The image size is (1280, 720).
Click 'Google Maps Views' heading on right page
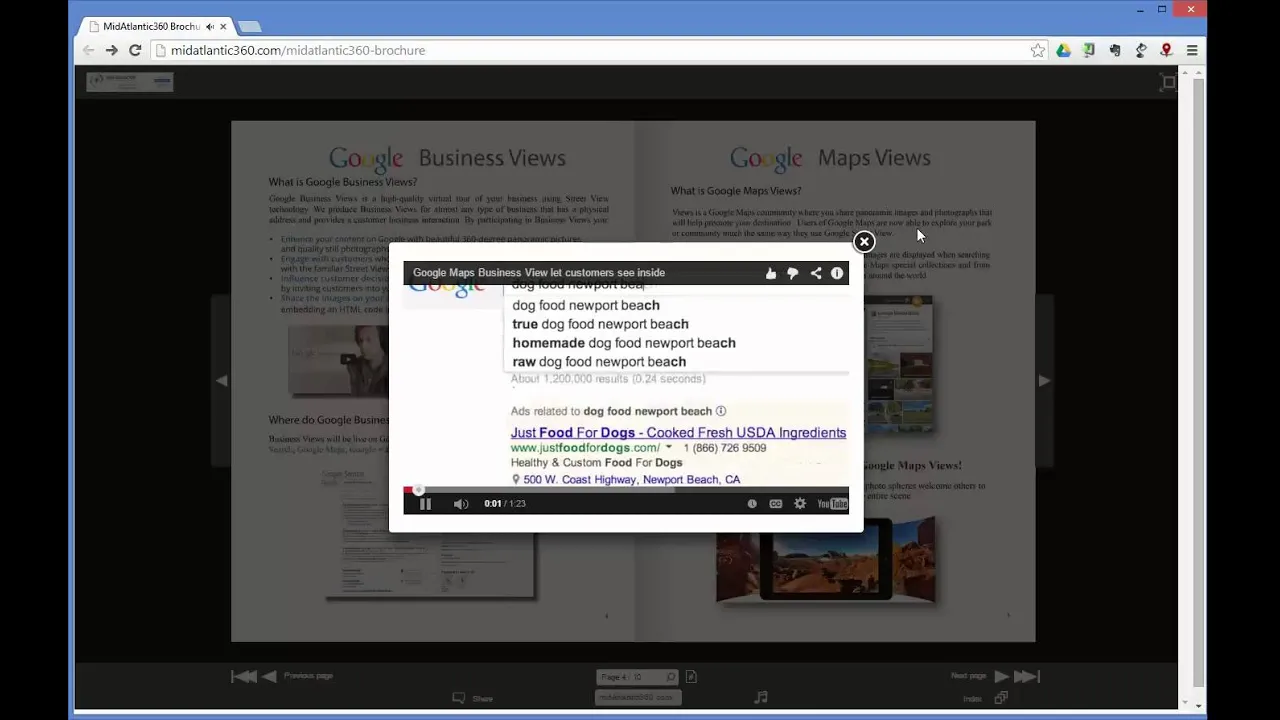click(830, 158)
